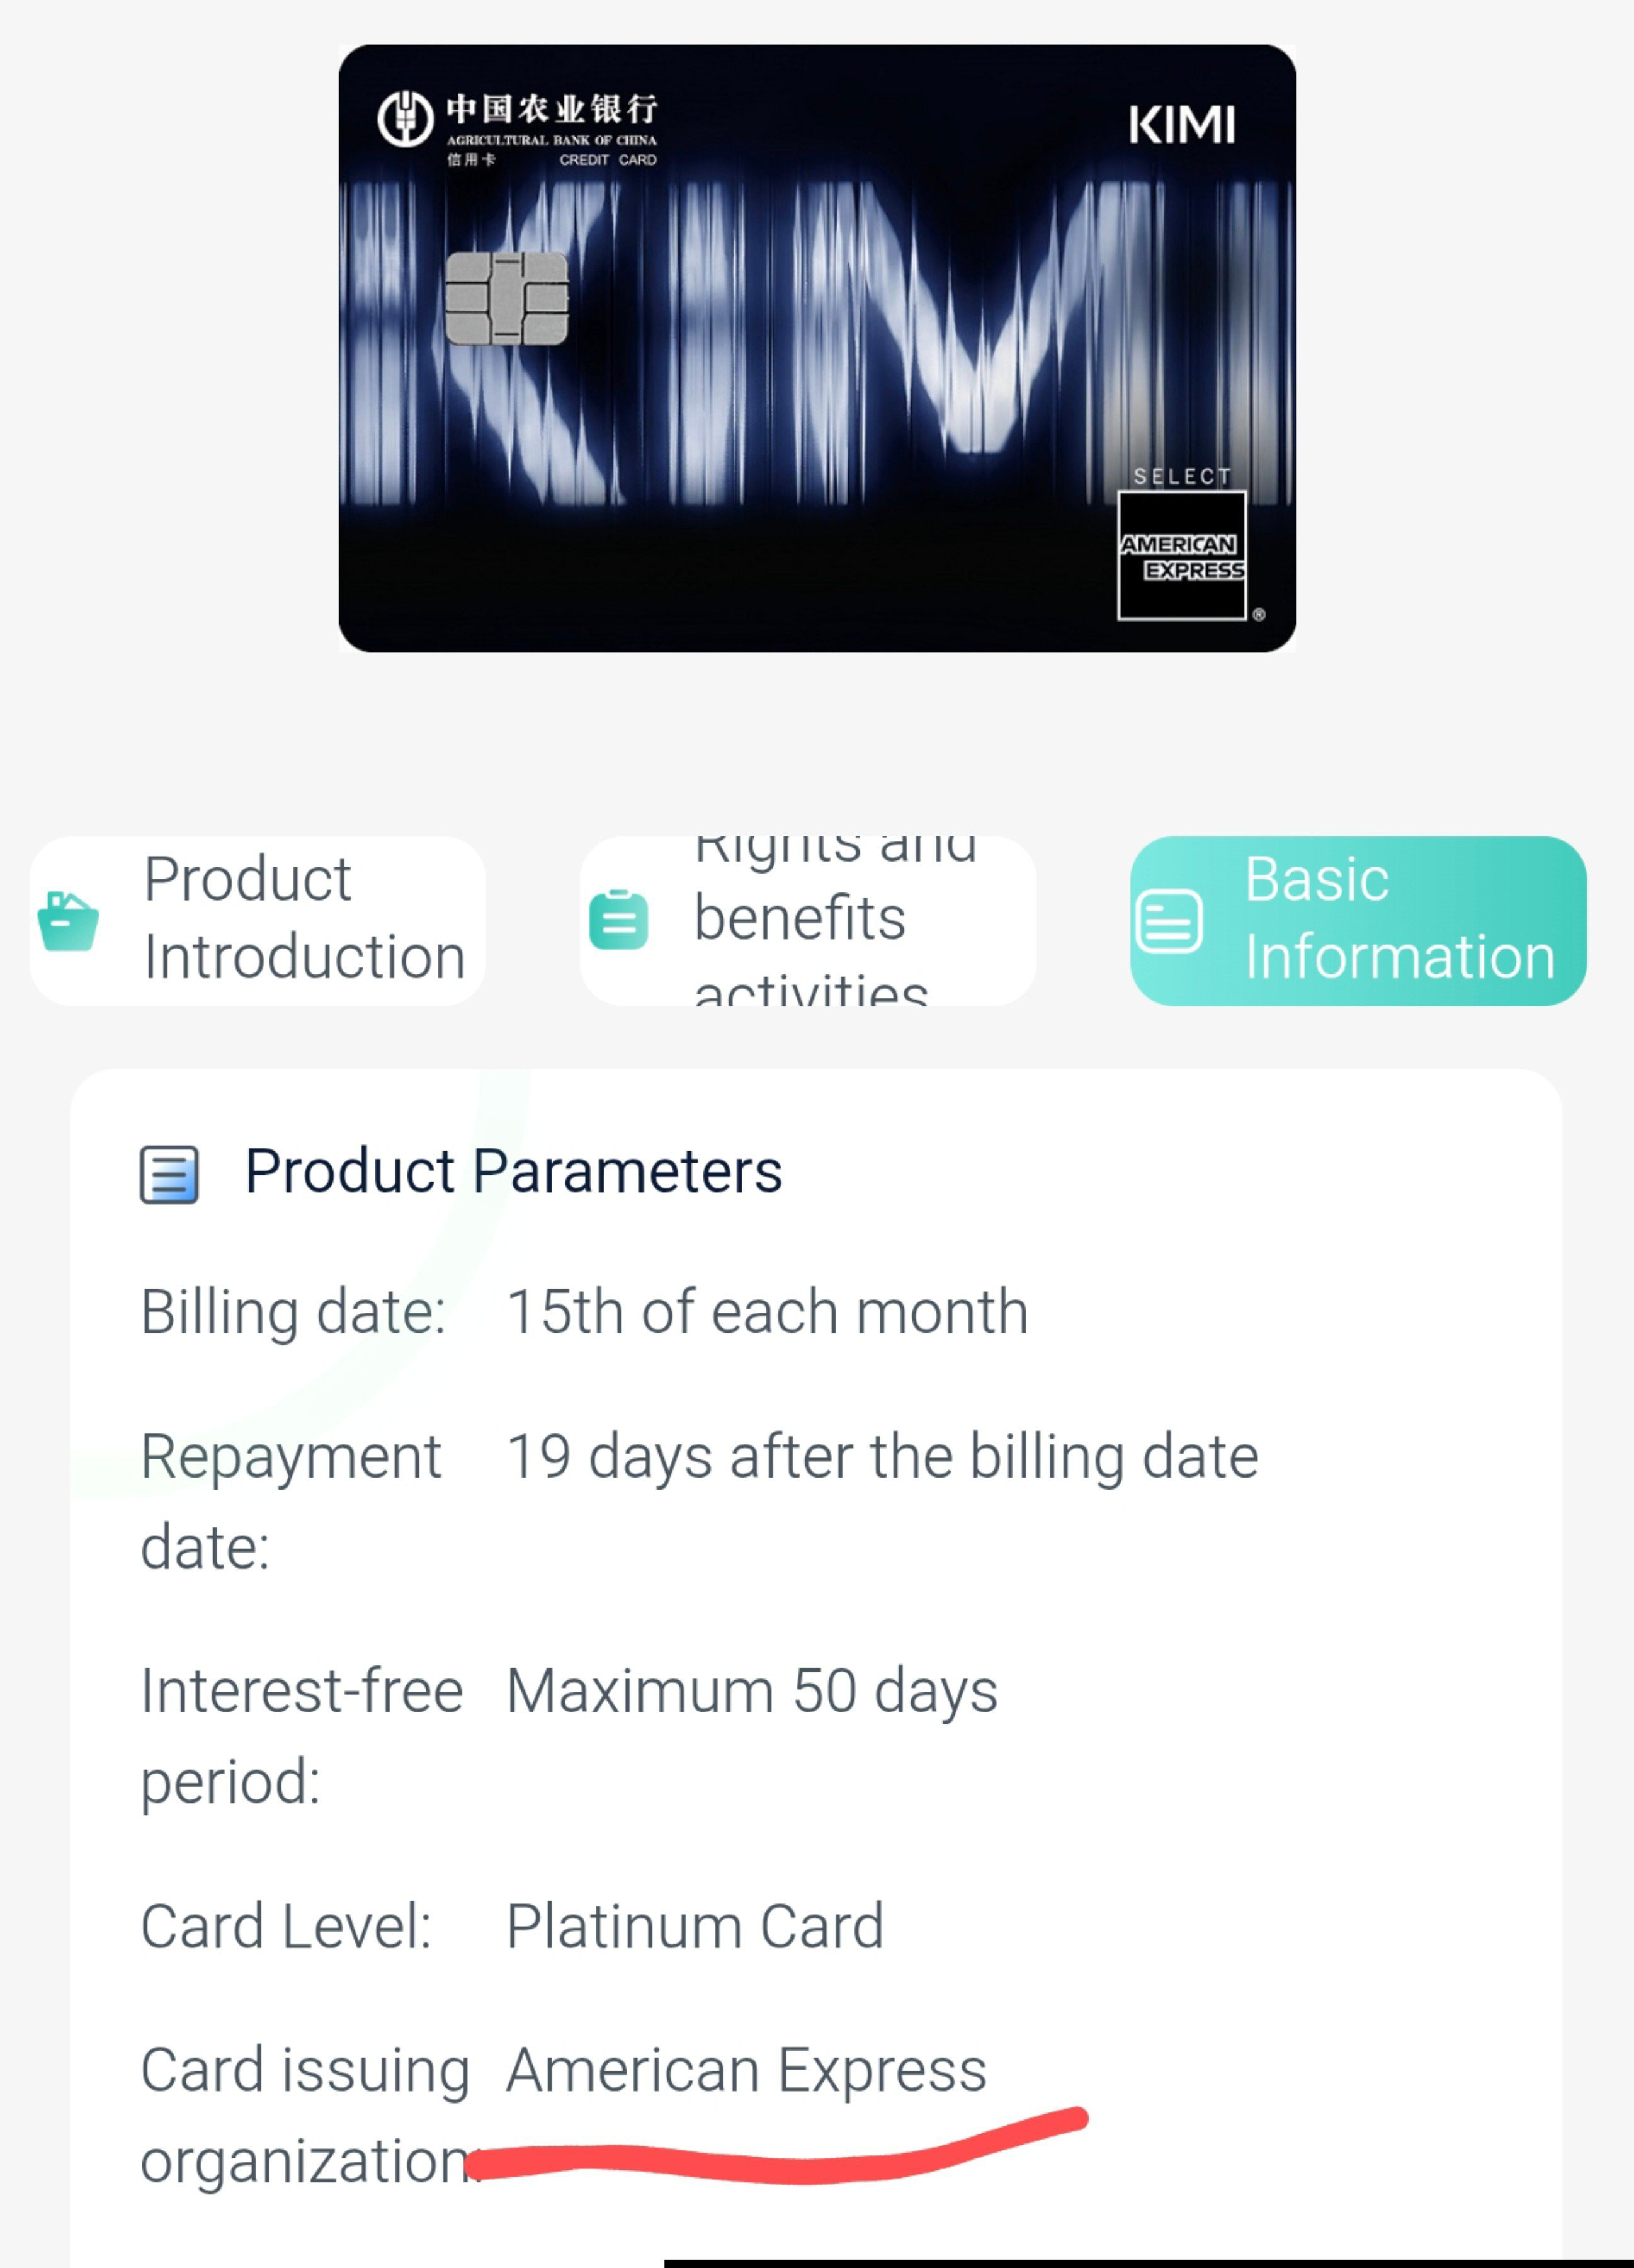The image size is (1634, 2268).
Task: Tap the Platinum Card level value
Action: (695, 1927)
